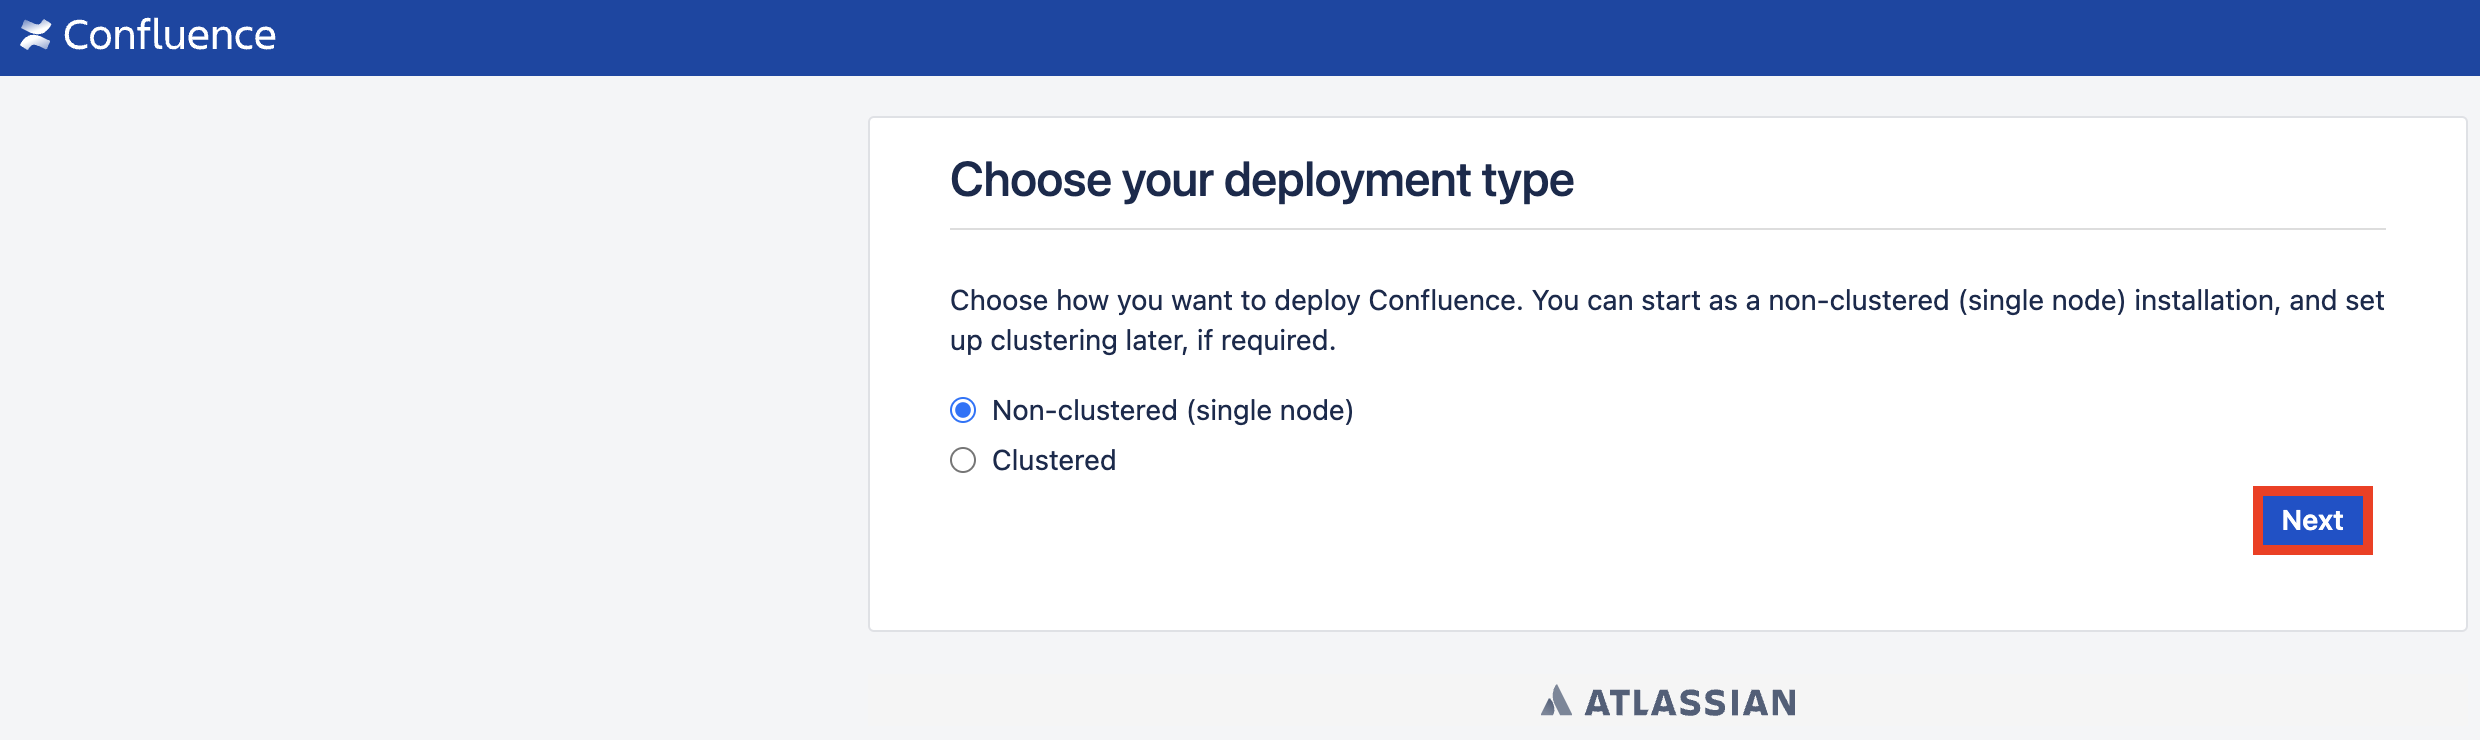This screenshot has height=740, width=2480.
Task: Select Non-clustered (single node) radio button
Action: pyautogui.click(x=963, y=410)
